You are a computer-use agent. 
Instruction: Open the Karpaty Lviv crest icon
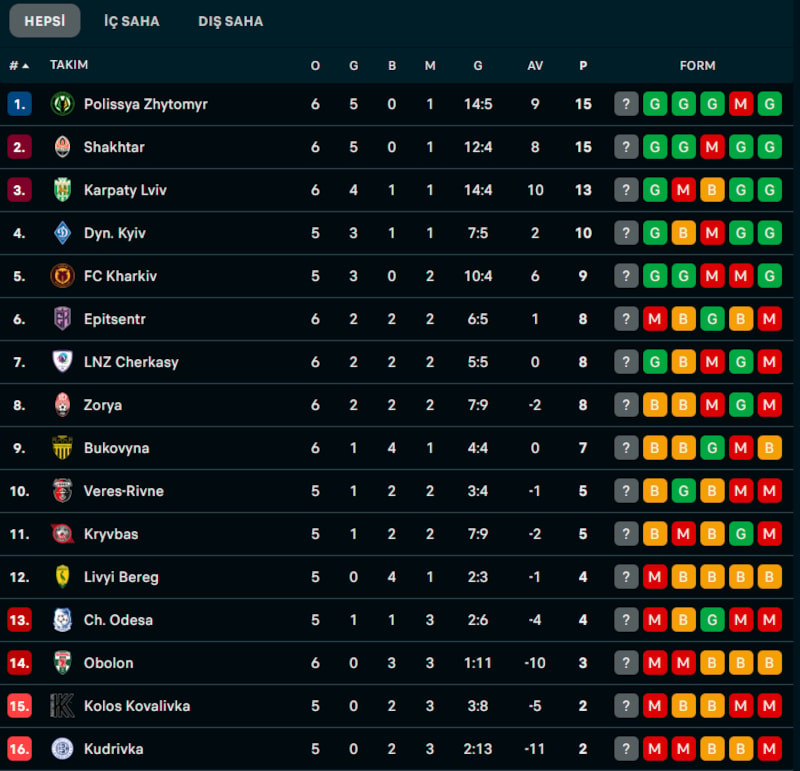coord(62,190)
